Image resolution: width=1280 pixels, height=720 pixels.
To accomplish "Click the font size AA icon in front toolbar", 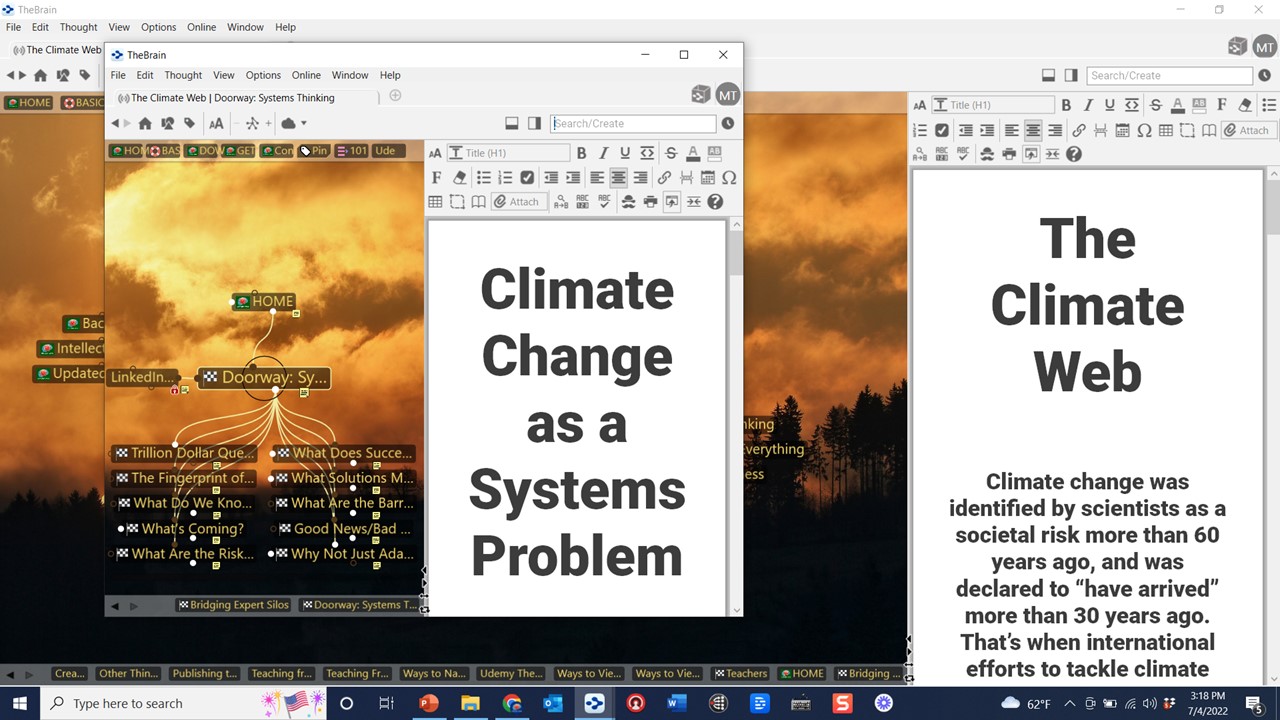I will (x=216, y=124).
